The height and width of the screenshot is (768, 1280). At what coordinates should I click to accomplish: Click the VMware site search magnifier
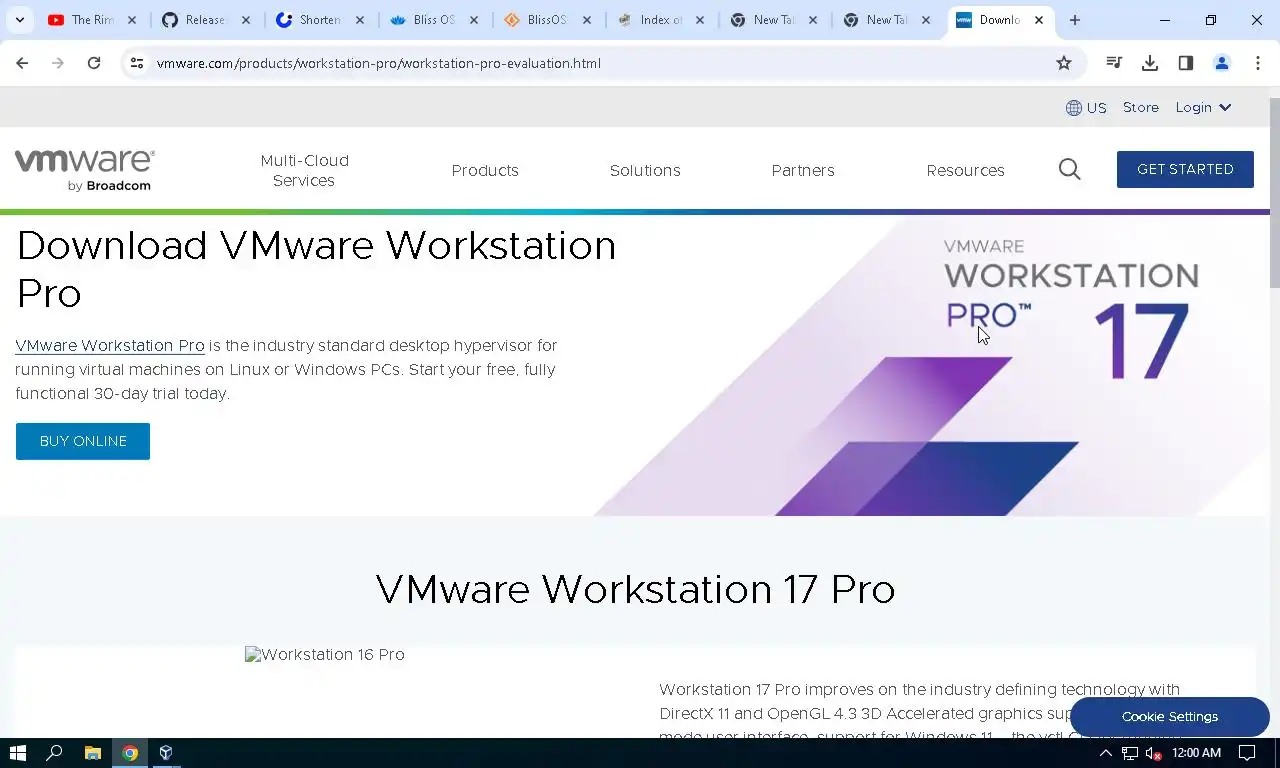point(1070,169)
